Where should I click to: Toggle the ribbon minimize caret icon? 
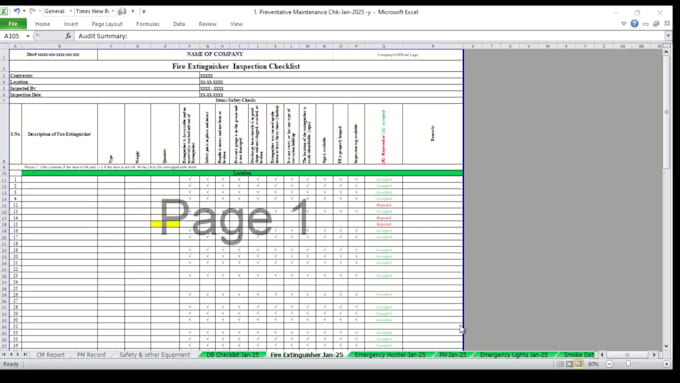point(624,24)
